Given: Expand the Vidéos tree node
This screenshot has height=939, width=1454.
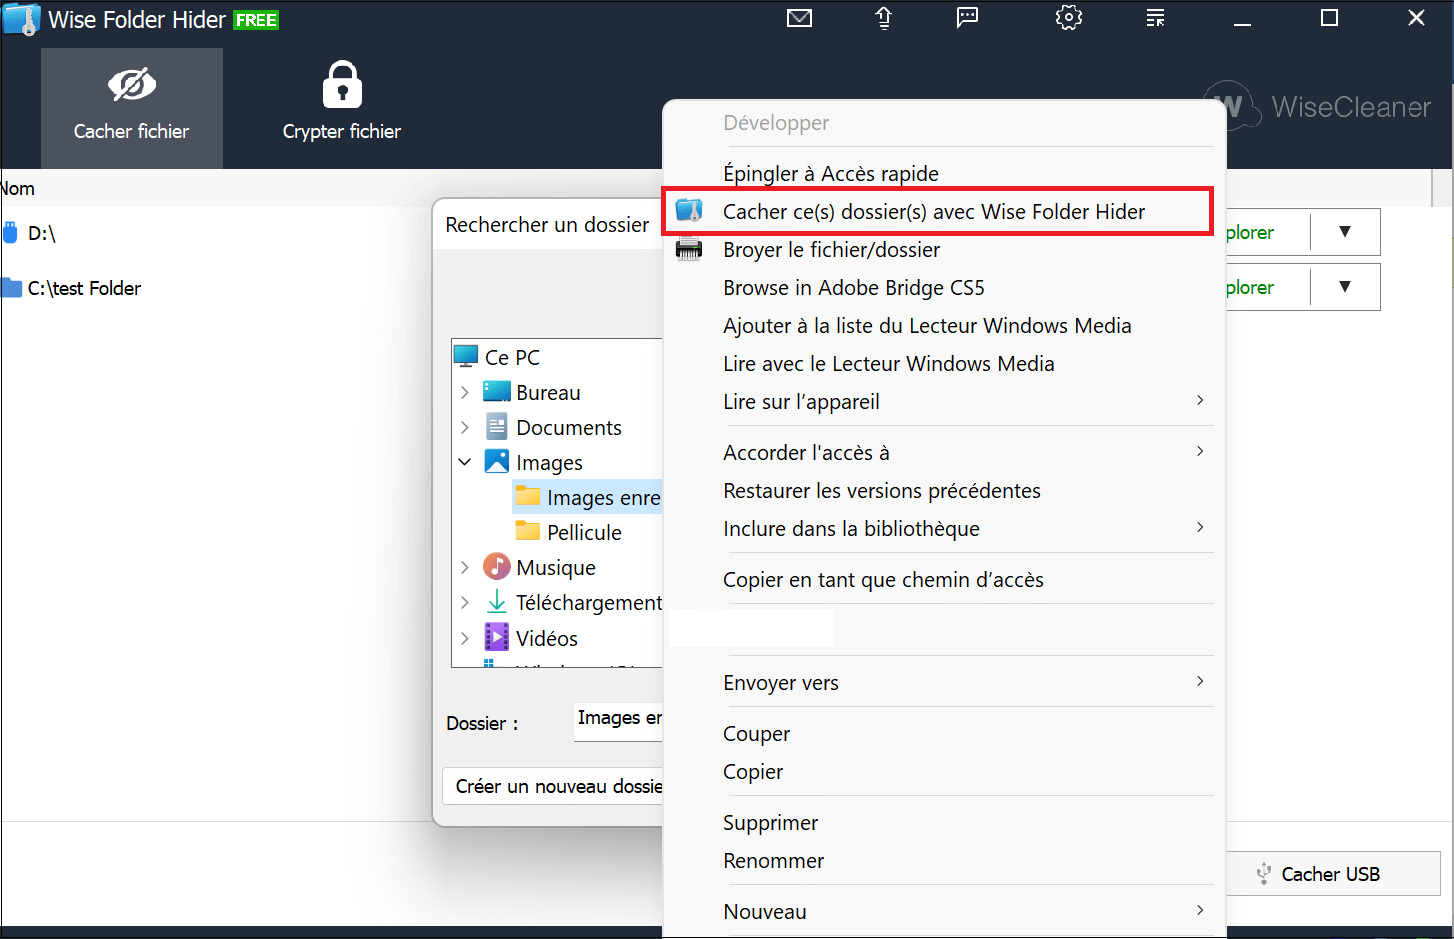Looking at the screenshot, I should [465, 637].
